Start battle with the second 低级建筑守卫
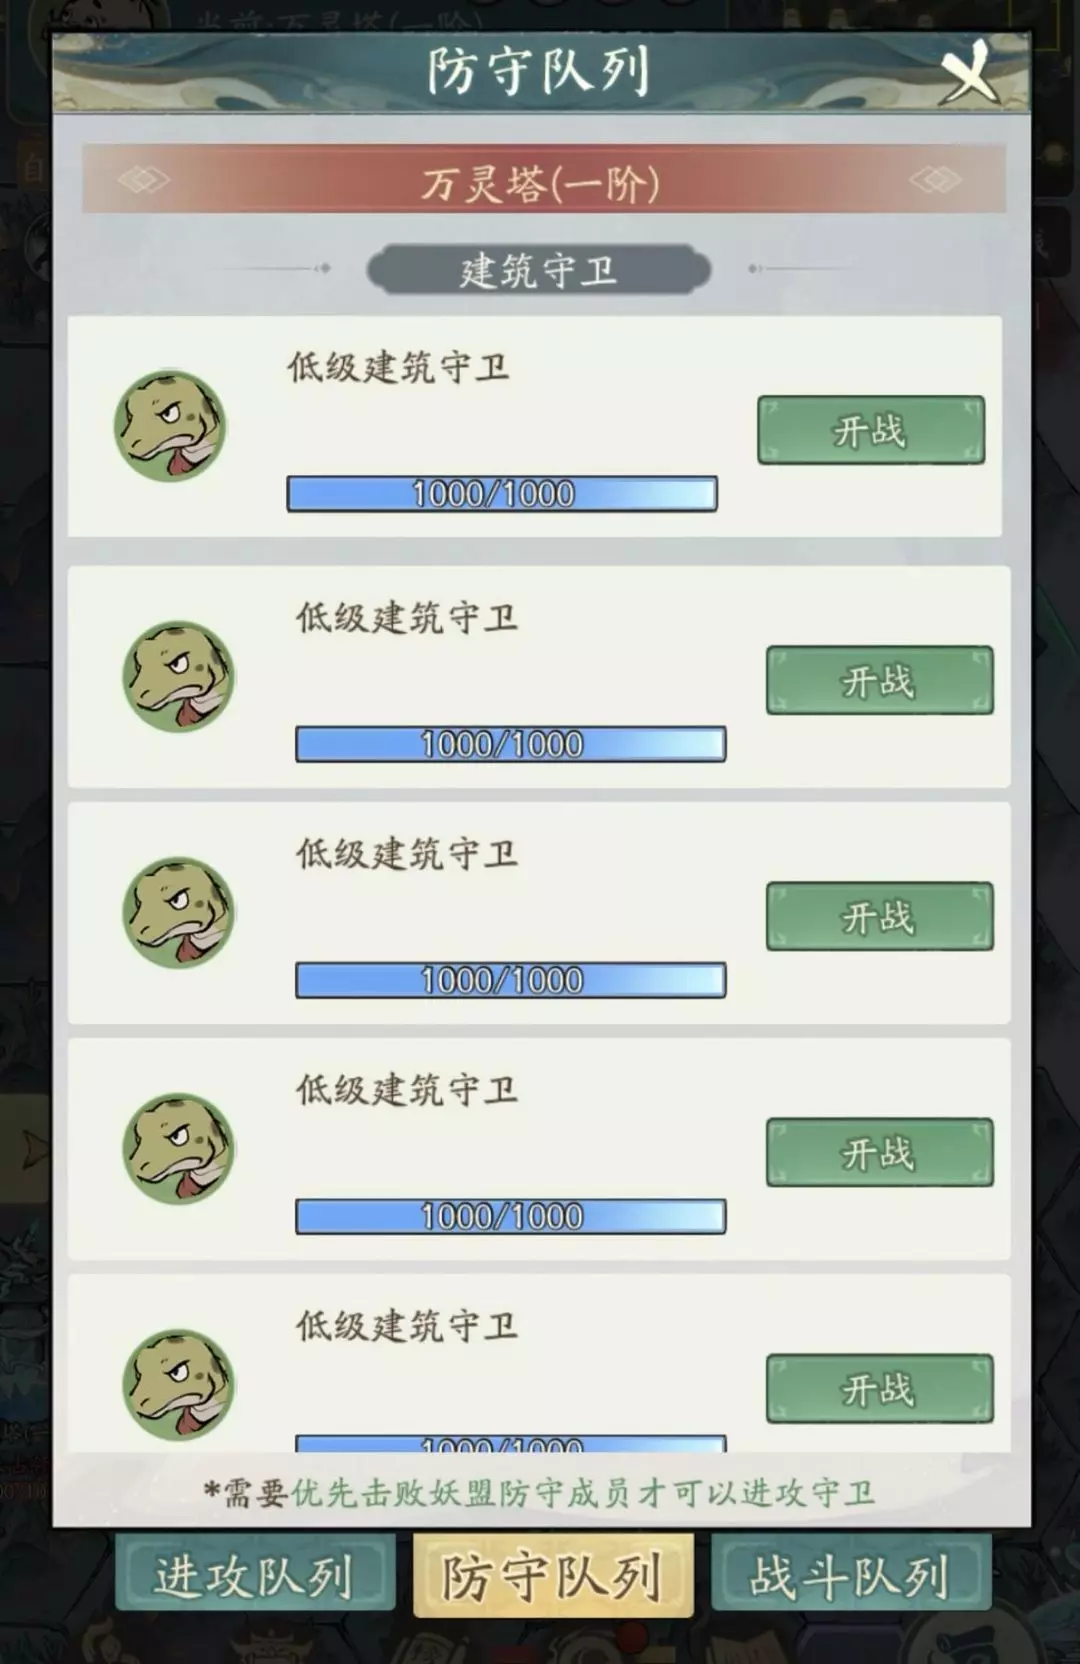 tap(880, 680)
